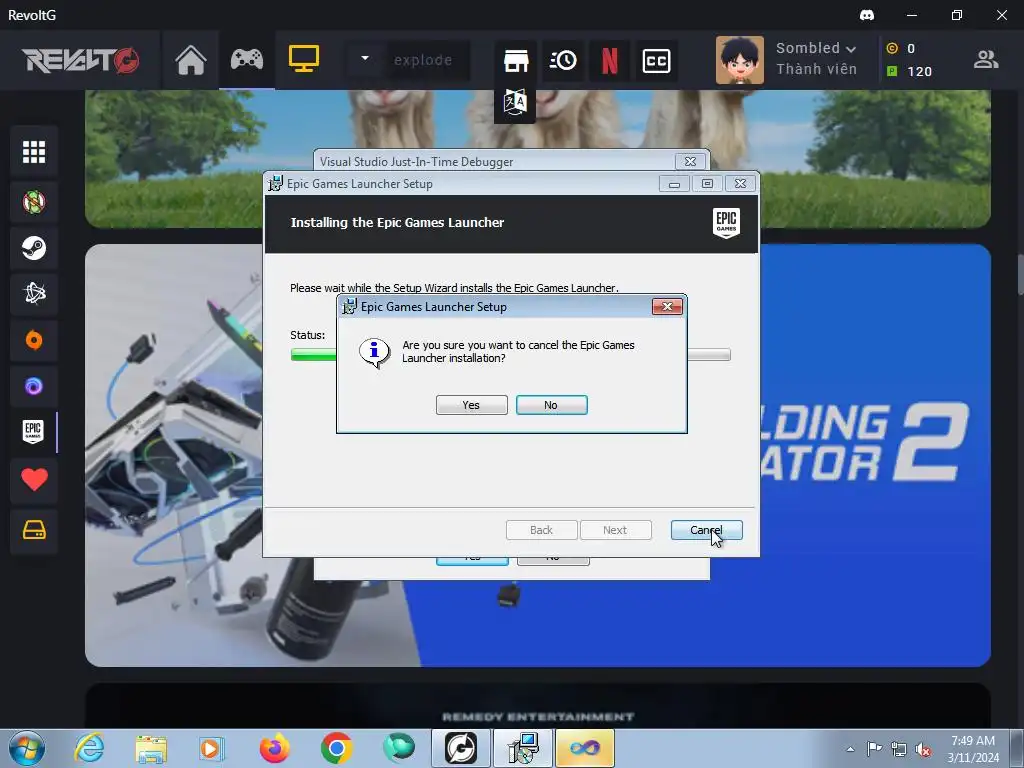Open the network tray icon
The width and height of the screenshot is (1024, 768).
point(899,749)
